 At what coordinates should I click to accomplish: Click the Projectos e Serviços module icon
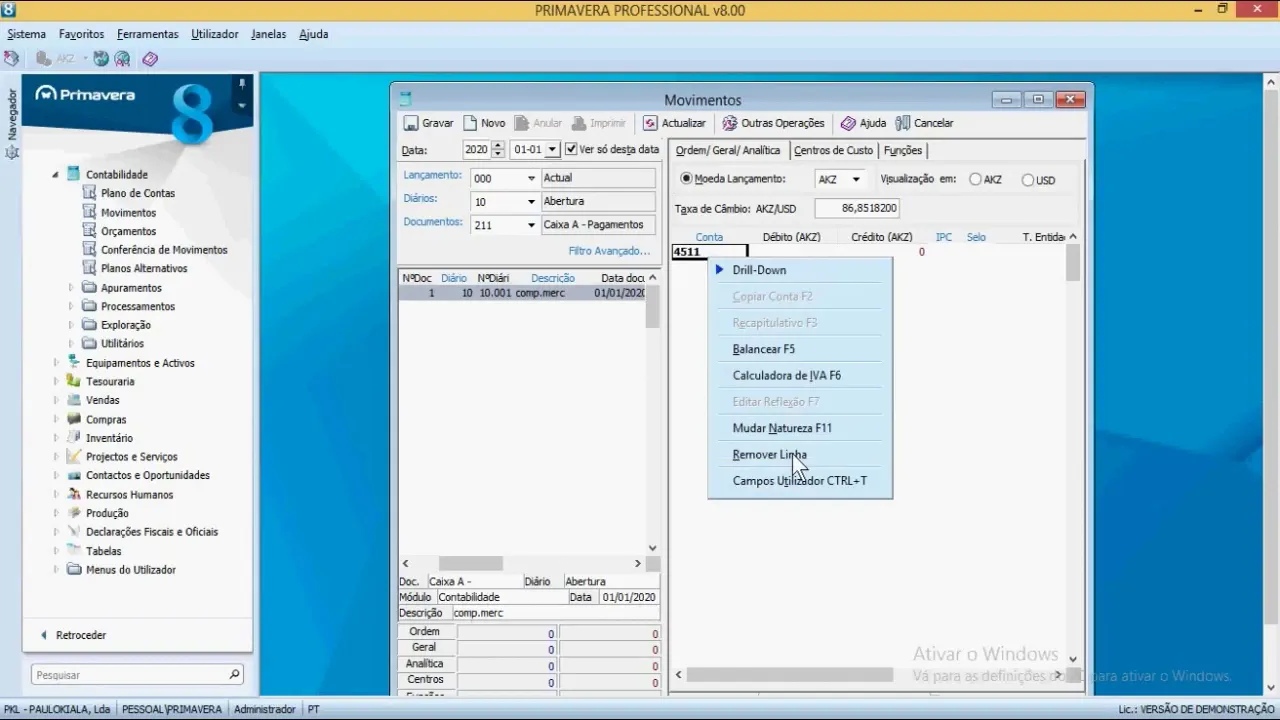(73, 456)
